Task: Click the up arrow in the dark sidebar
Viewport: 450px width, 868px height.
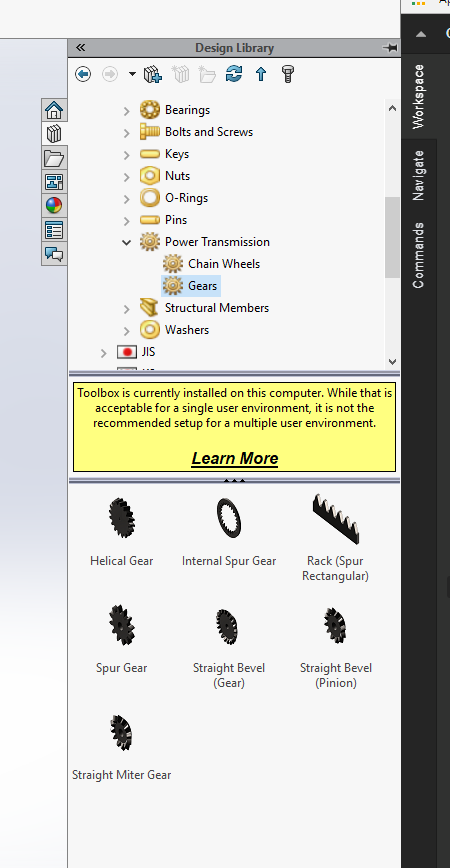Action: pyautogui.click(x=421, y=34)
